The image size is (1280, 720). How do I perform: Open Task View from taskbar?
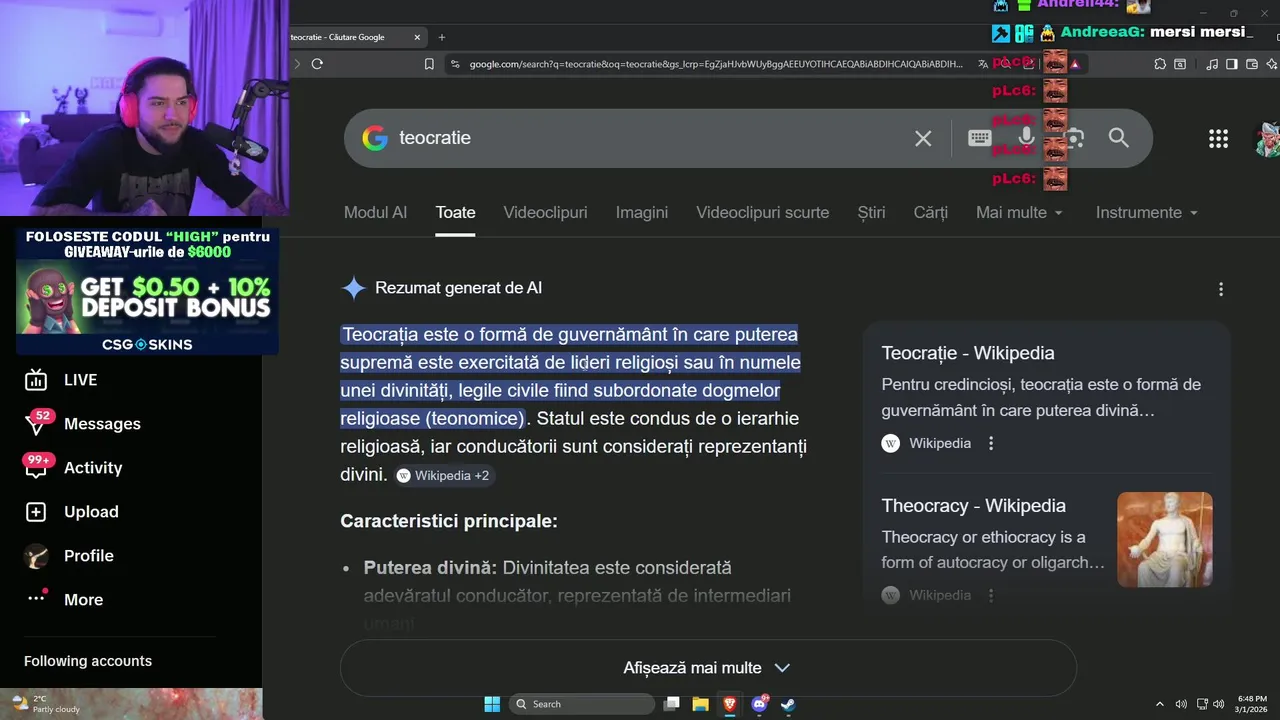point(672,704)
